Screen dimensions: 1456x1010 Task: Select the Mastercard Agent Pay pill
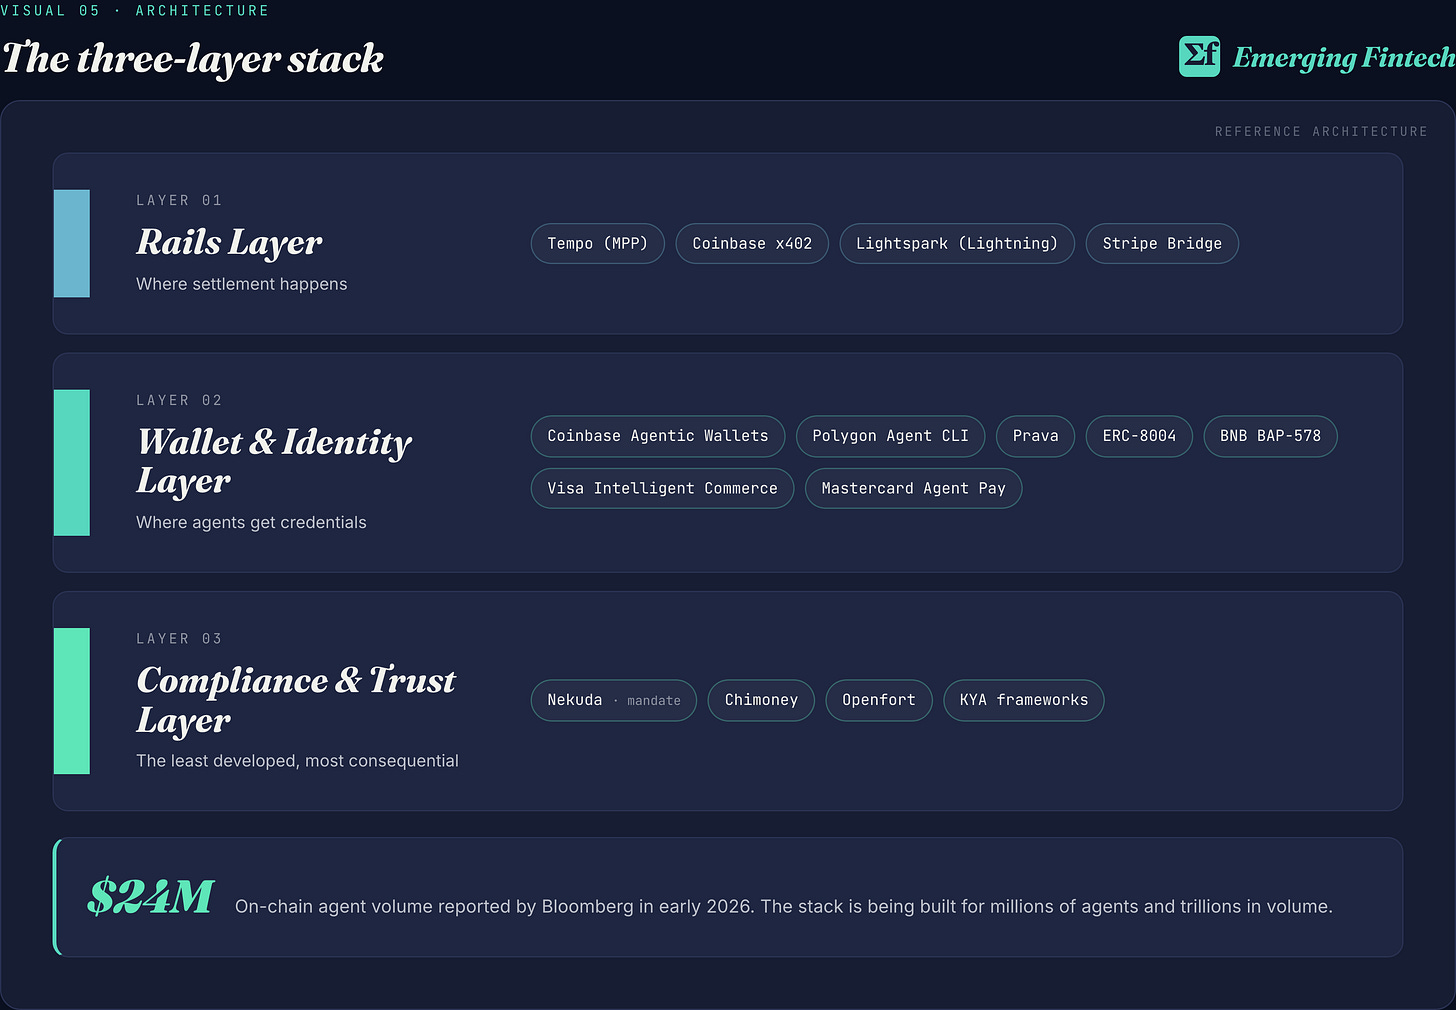(913, 488)
